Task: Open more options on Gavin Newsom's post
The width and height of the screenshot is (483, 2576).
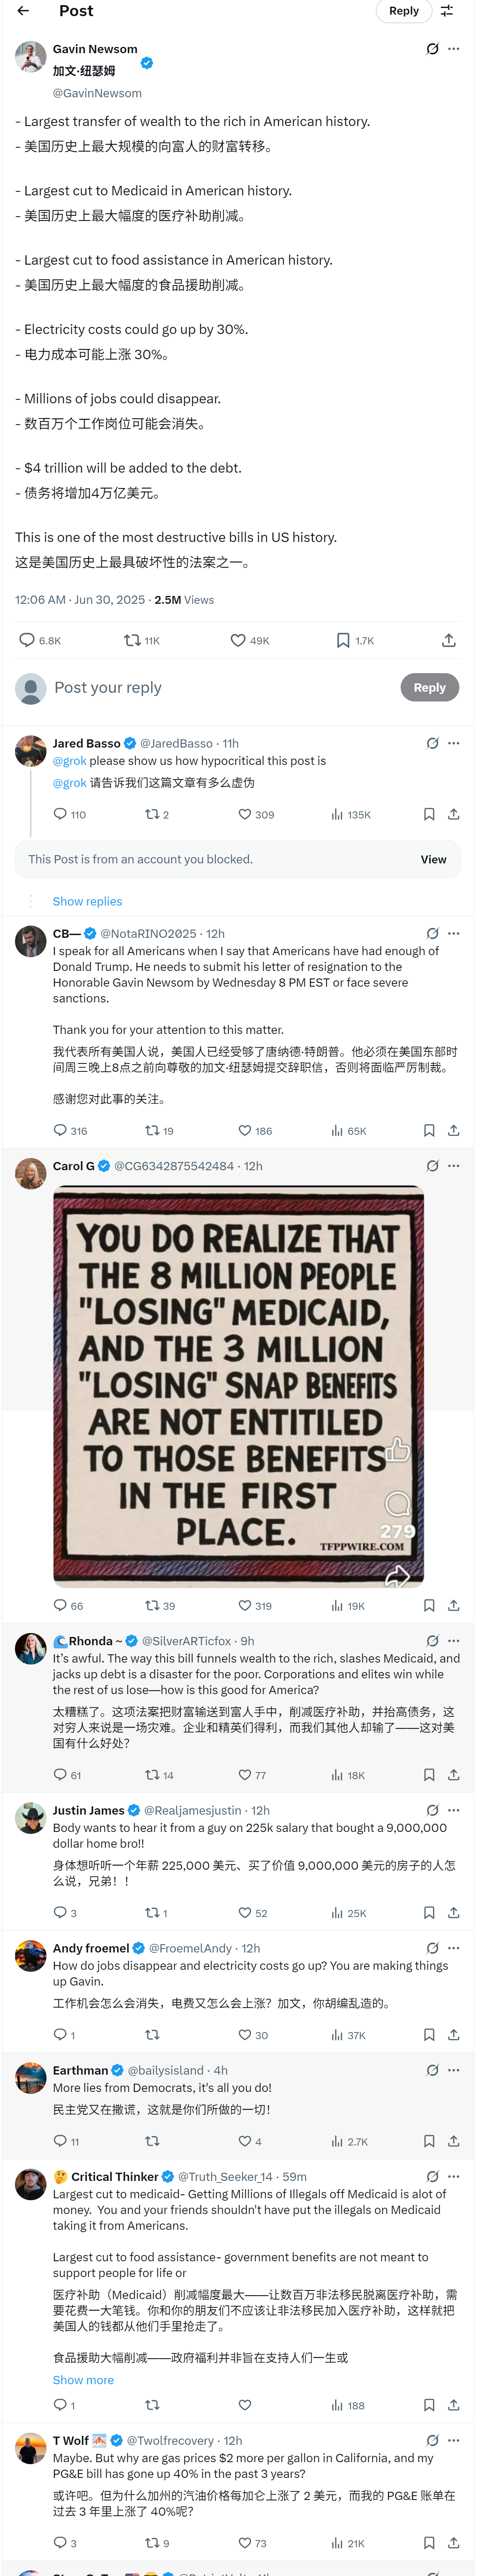Action: (x=454, y=49)
